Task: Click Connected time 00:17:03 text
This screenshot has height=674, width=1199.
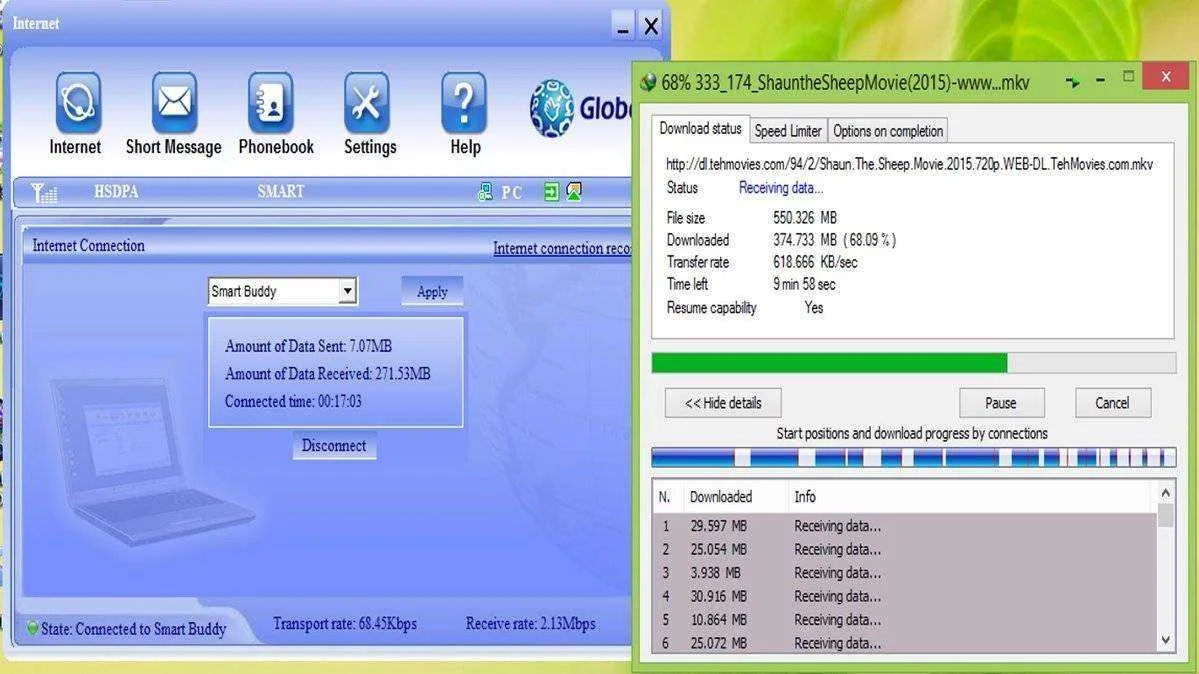Action: [x=293, y=401]
